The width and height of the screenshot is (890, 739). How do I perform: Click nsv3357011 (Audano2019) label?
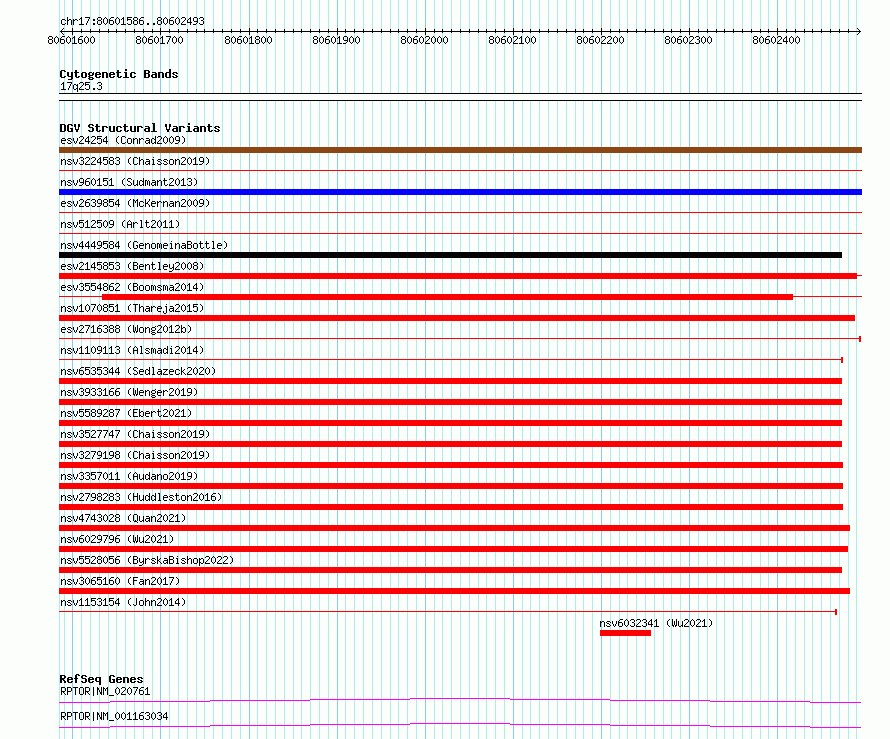(129, 476)
